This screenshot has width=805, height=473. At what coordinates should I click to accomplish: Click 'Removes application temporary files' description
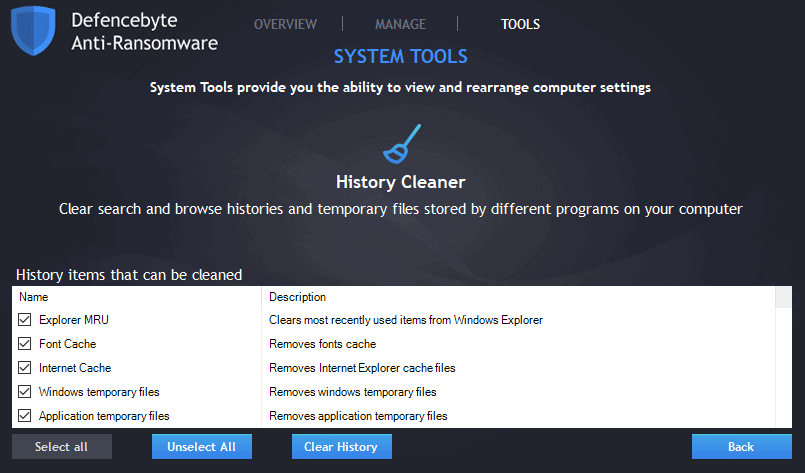(x=358, y=416)
